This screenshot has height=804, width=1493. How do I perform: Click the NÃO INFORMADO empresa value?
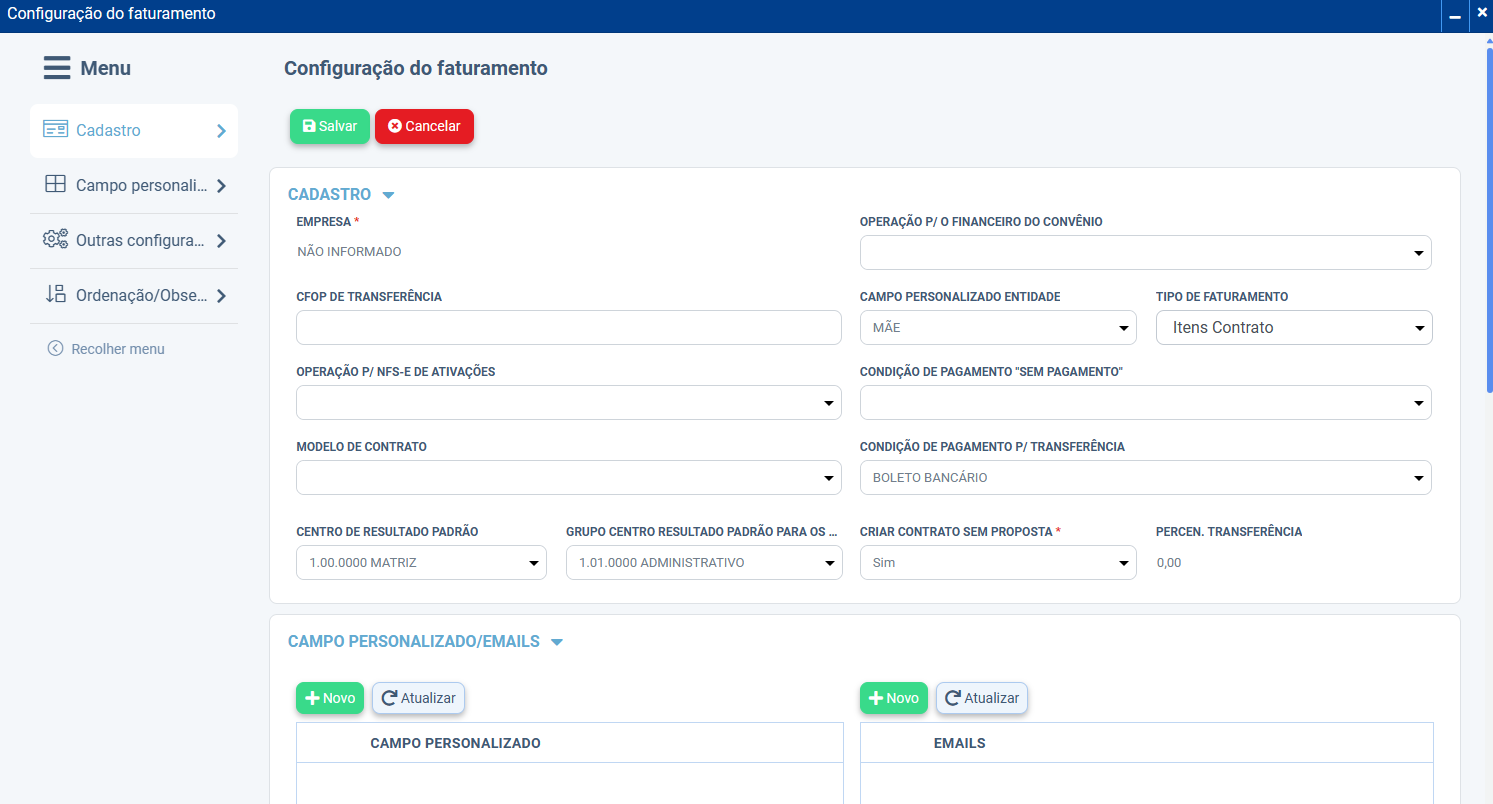[349, 252]
